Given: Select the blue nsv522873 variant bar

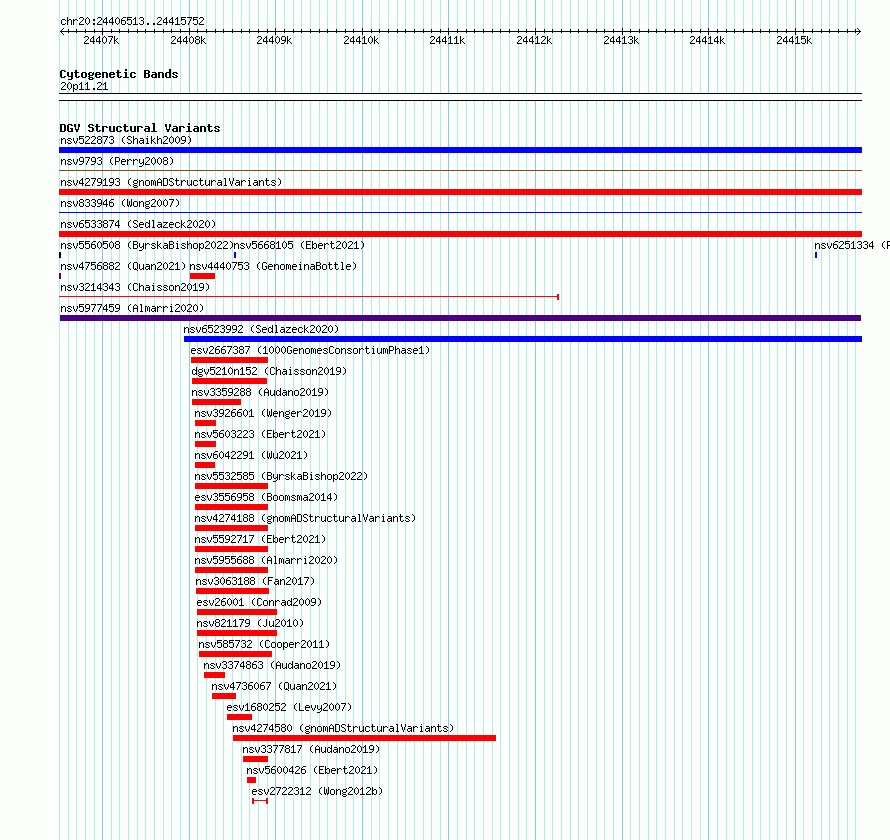Looking at the screenshot, I should coord(460,150).
